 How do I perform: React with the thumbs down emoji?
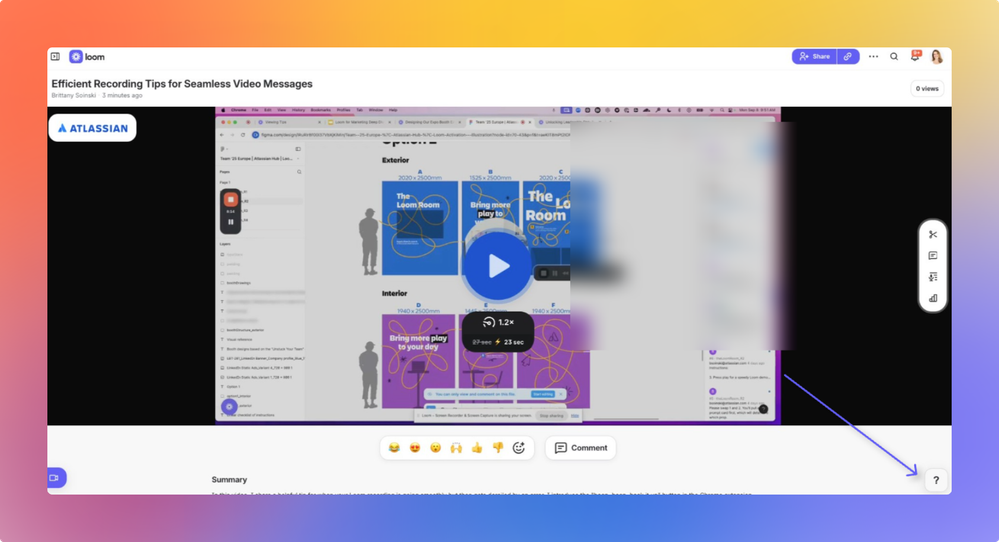498,448
